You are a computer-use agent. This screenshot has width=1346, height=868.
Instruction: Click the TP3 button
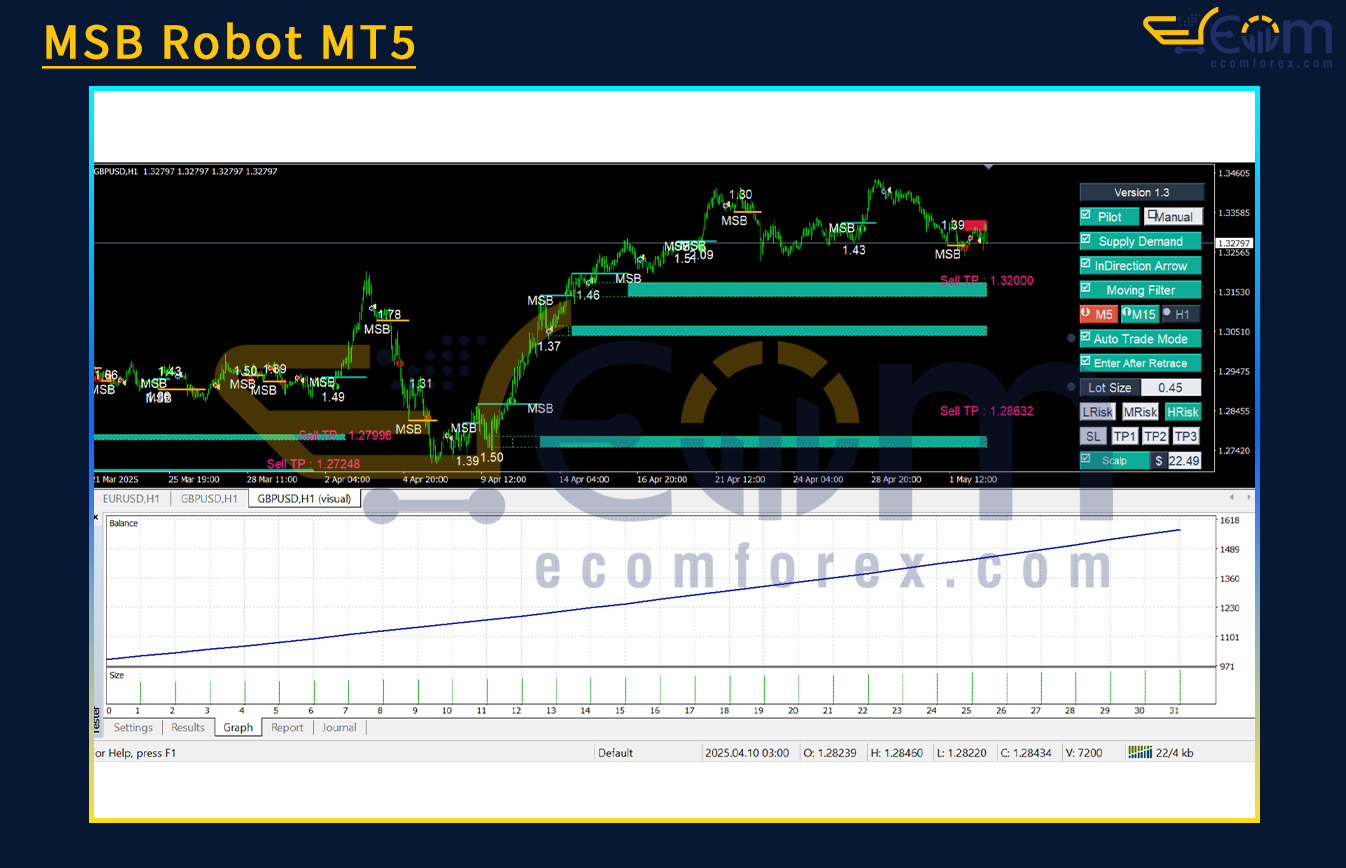click(1186, 436)
